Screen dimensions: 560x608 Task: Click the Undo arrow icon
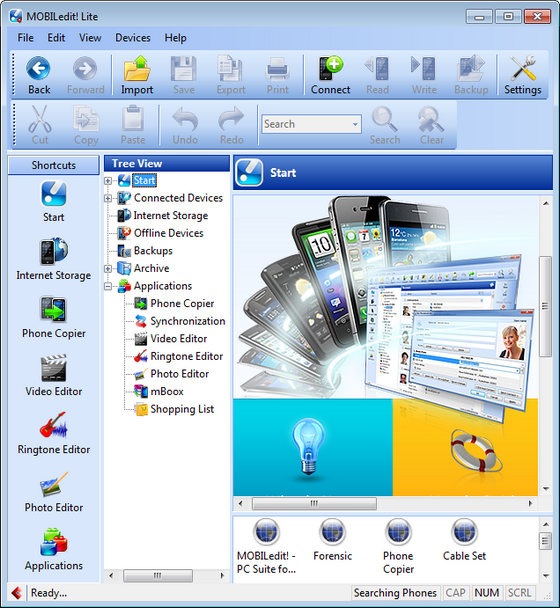(185, 119)
